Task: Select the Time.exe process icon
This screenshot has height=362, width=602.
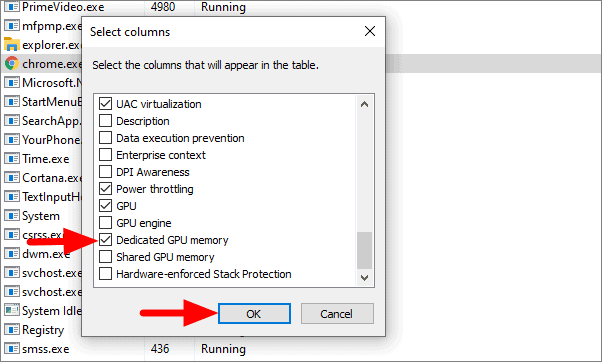Action: click(12, 159)
